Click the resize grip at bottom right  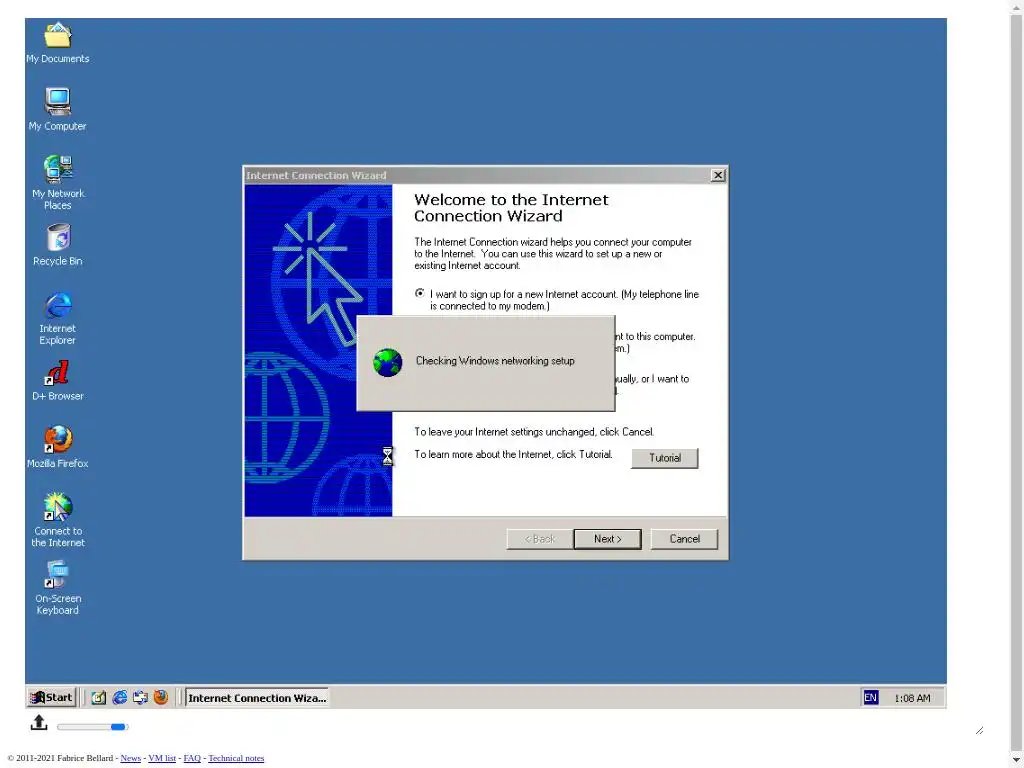coord(979,730)
